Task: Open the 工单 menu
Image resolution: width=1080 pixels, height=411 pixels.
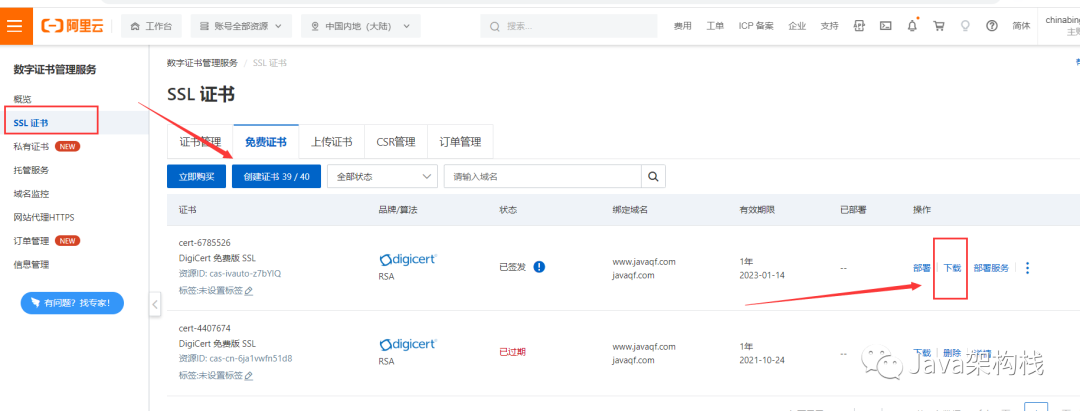Action: click(715, 26)
